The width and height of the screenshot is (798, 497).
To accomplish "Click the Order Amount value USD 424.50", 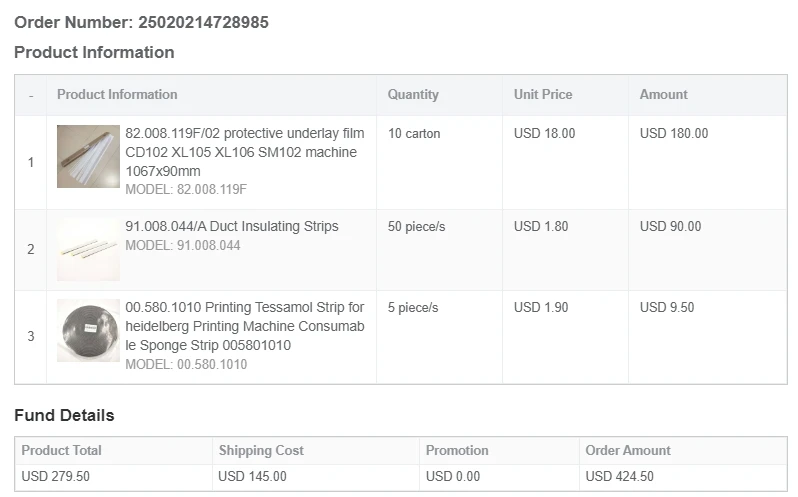I will click(619, 476).
